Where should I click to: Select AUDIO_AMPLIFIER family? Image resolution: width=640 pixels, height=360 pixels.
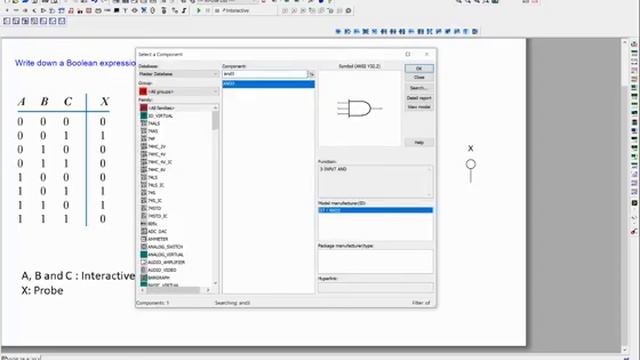166,262
